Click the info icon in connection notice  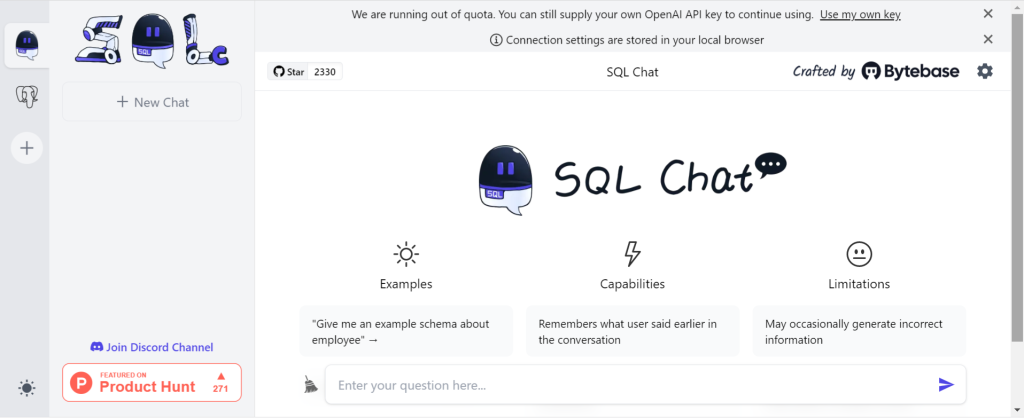[x=496, y=40]
